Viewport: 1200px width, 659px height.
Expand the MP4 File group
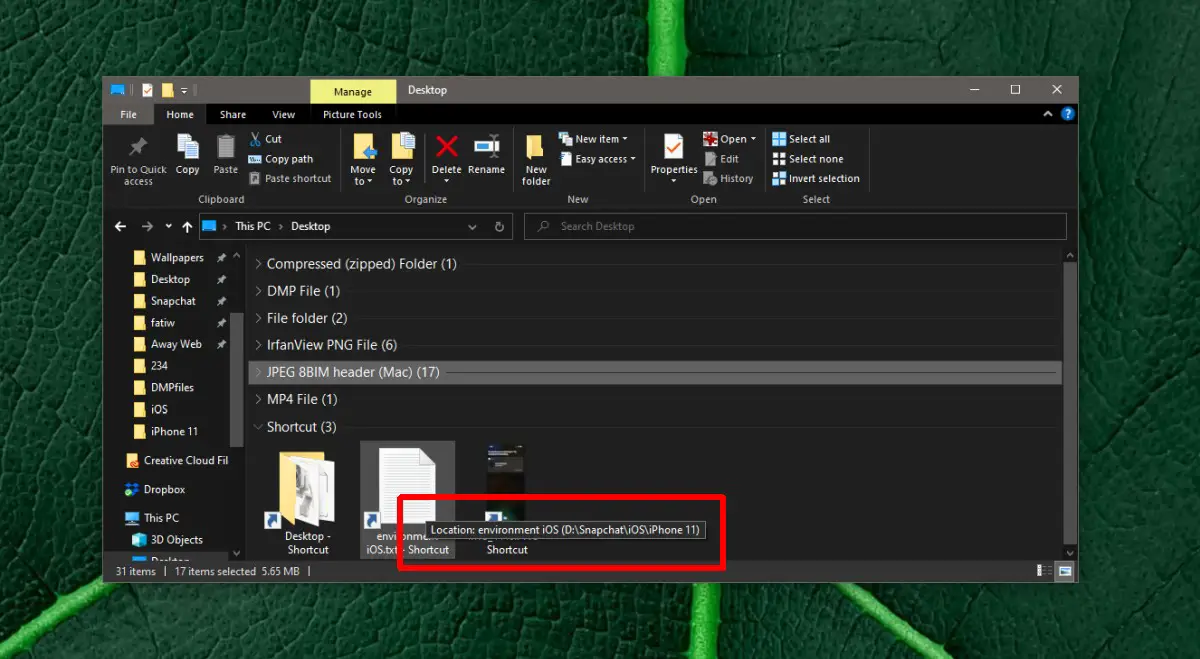point(258,399)
